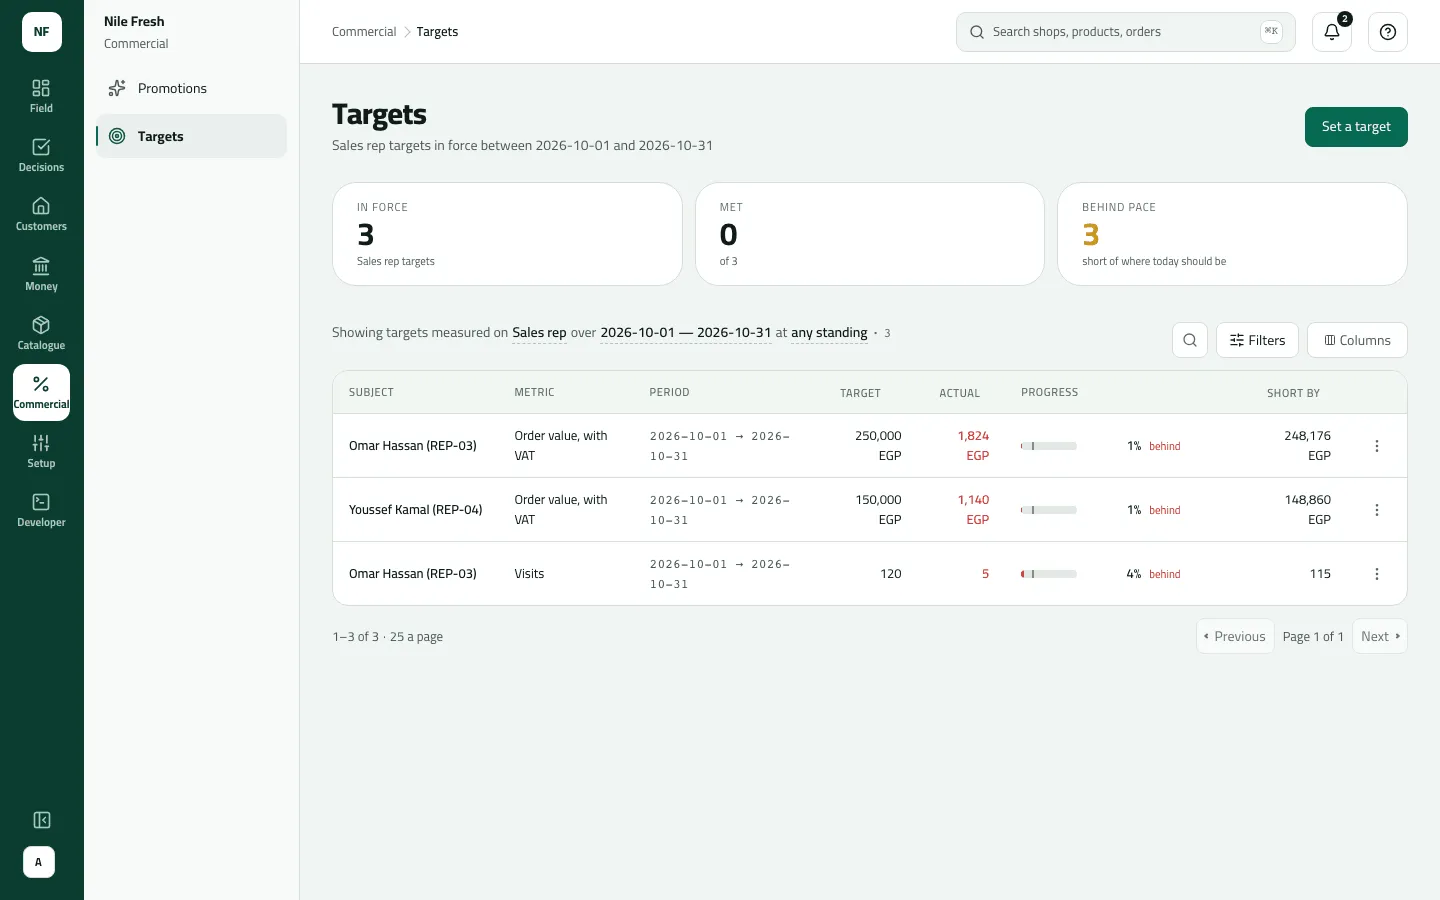Focus the search shops, products, orders field
This screenshot has height=900, width=1440.
click(1126, 32)
